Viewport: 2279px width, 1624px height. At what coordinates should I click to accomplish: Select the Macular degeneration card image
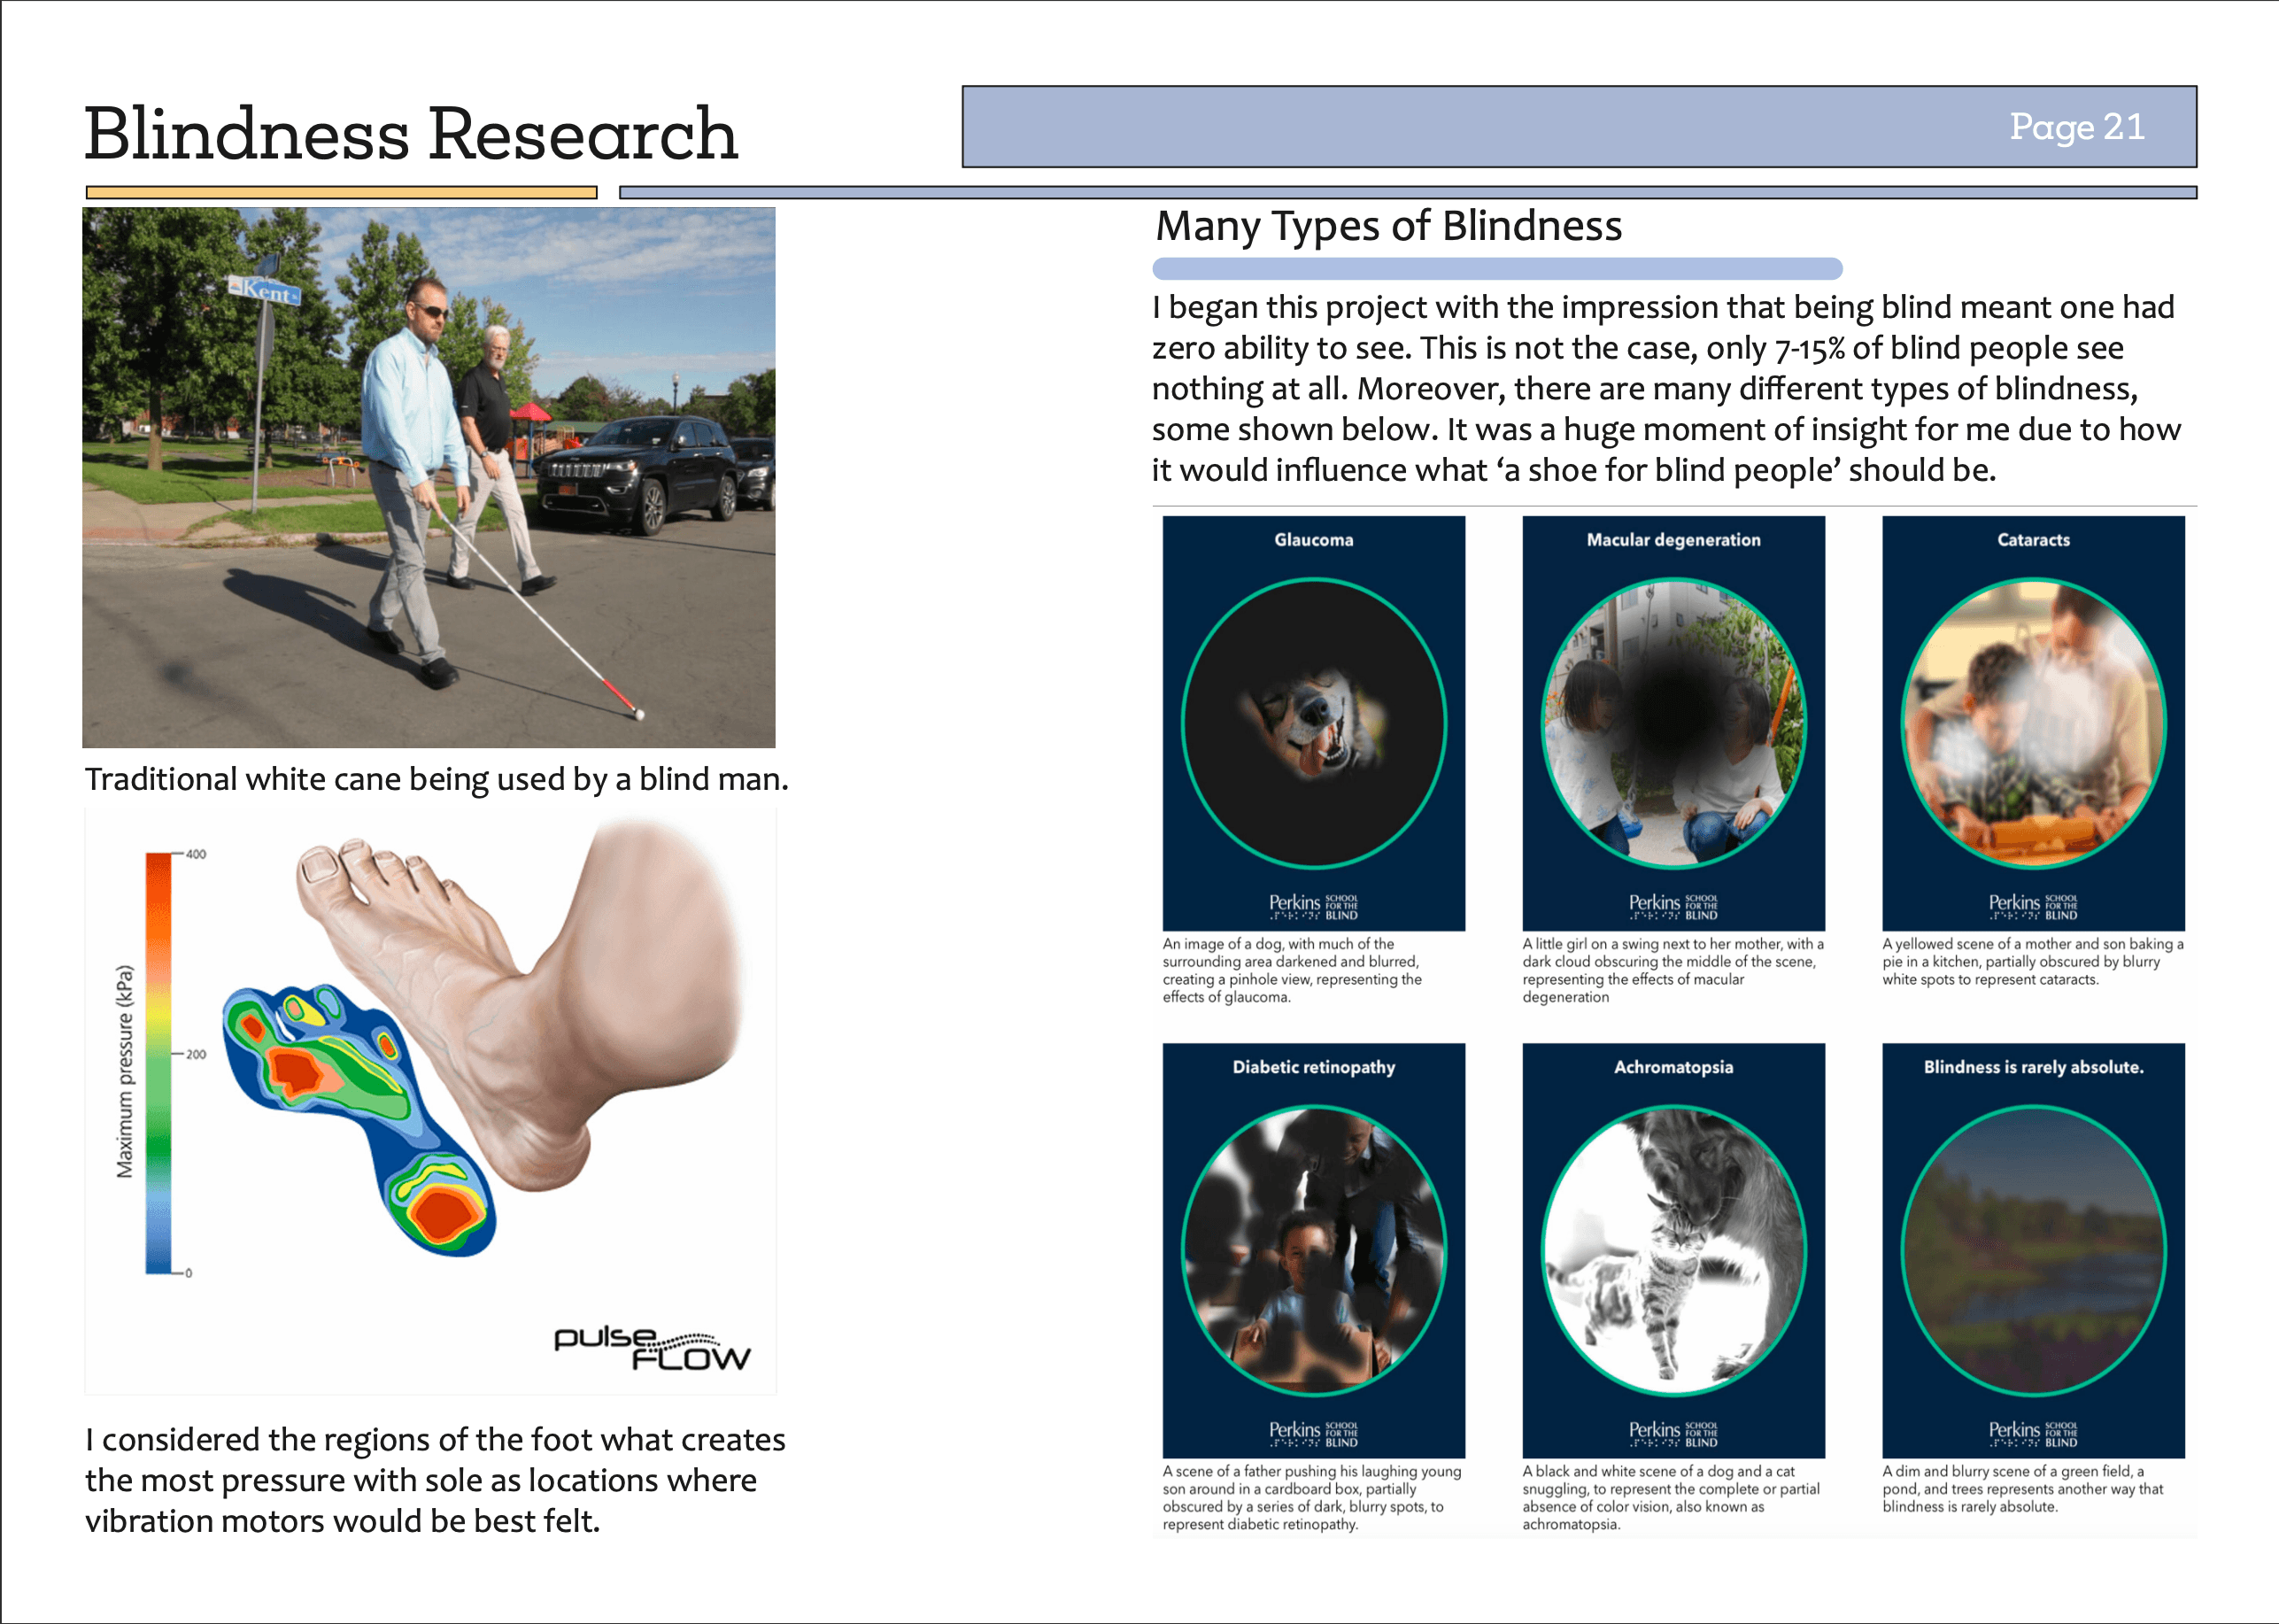point(1673,723)
